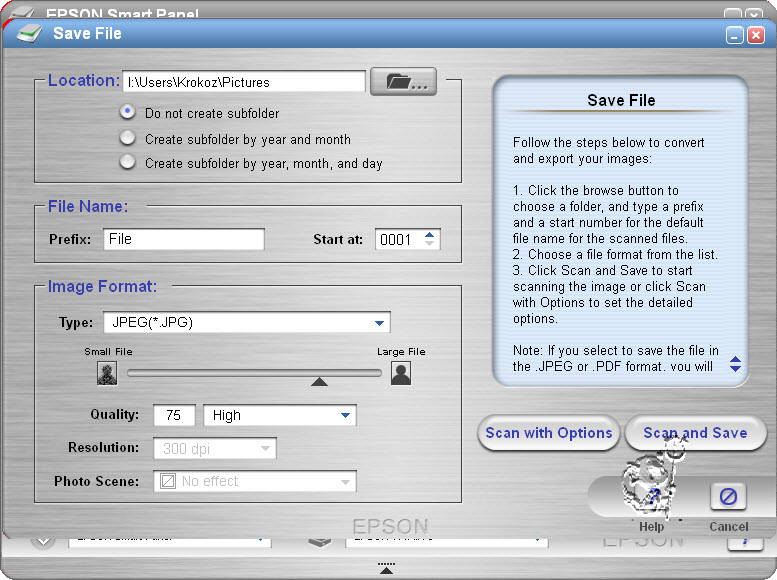
Task: Click the Quality value field showing 75
Action: tap(174, 415)
